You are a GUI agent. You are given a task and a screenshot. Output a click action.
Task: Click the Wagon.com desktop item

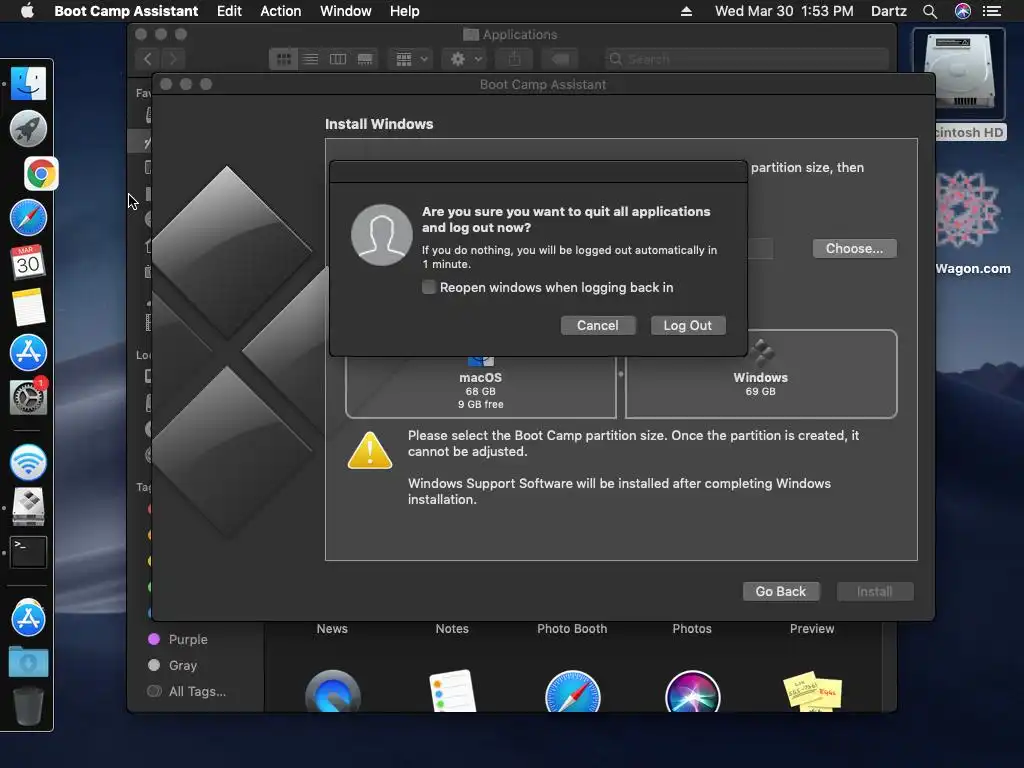coord(968,222)
